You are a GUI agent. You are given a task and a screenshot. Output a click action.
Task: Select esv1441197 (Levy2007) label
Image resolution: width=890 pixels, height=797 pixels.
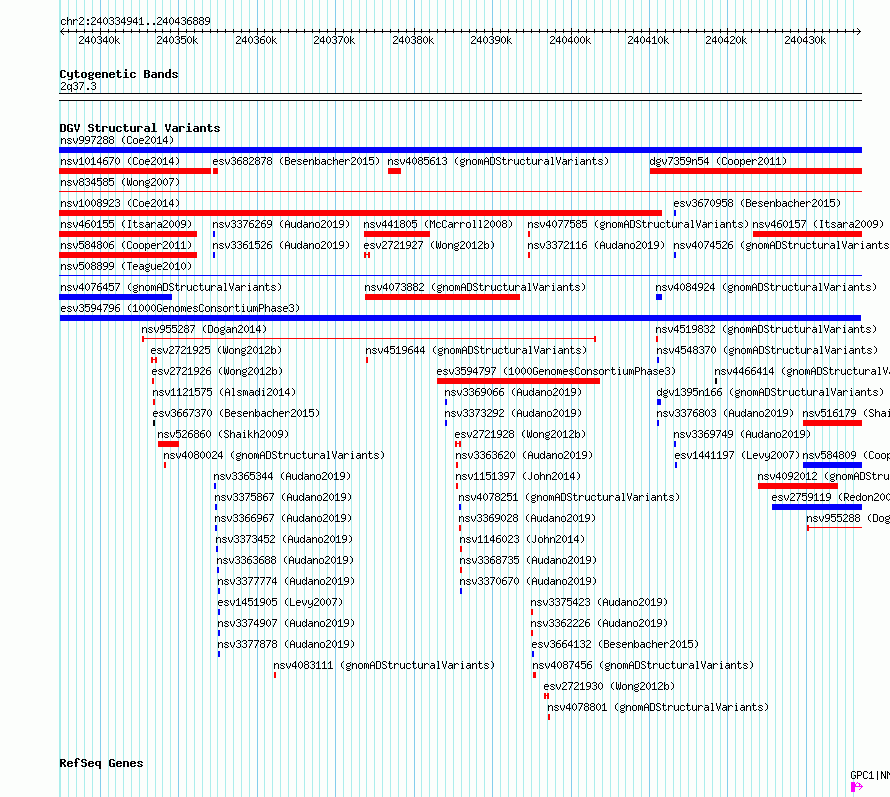[x=737, y=455]
